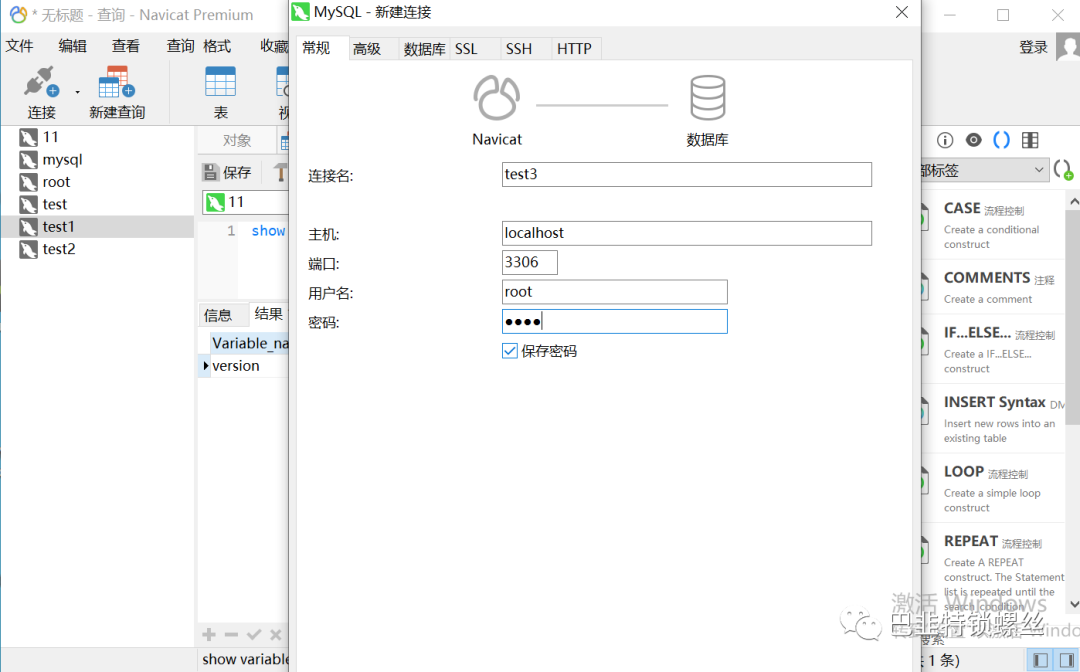Click the user avatar icon
Image resolution: width=1080 pixels, height=672 pixels.
click(1068, 48)
